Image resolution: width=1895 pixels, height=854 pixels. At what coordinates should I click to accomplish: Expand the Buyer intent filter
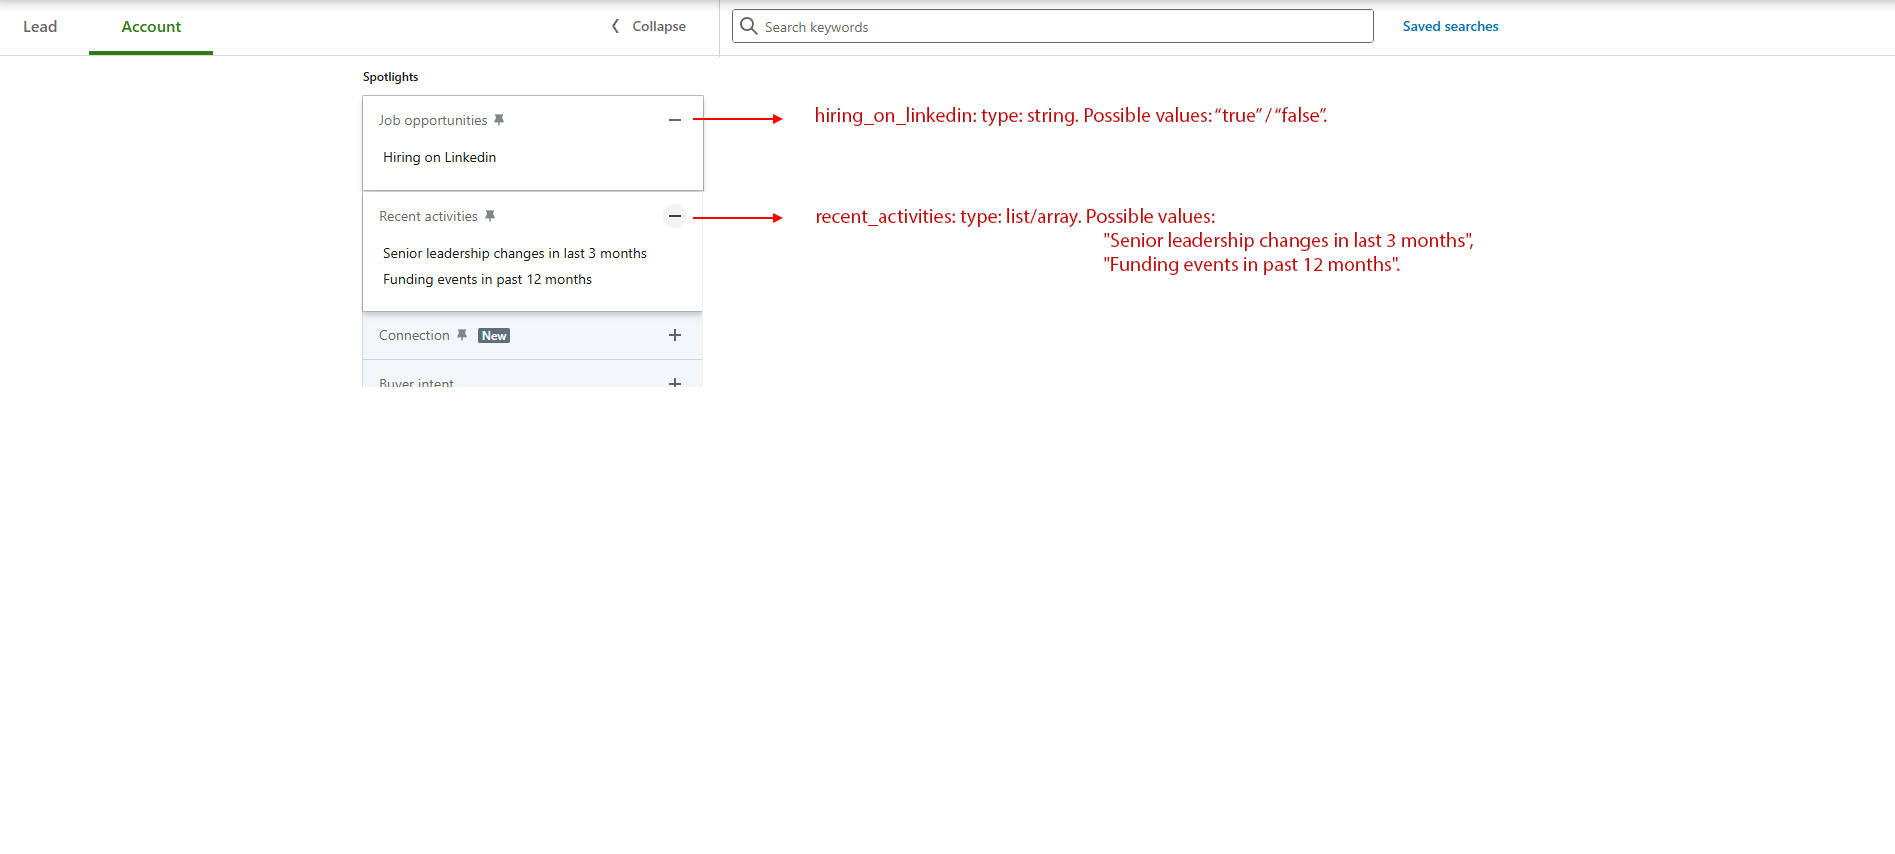675,382
